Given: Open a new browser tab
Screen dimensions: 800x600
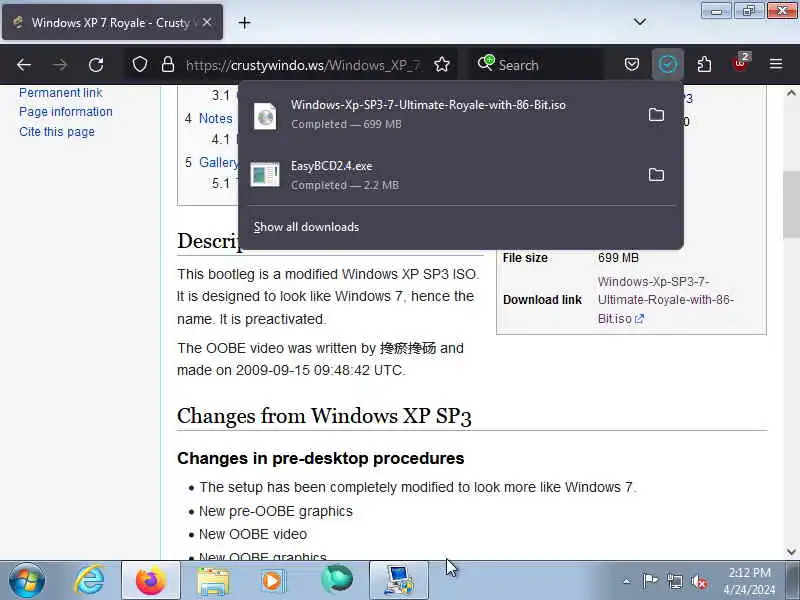Looking at the screenshot, I should 244,22.
